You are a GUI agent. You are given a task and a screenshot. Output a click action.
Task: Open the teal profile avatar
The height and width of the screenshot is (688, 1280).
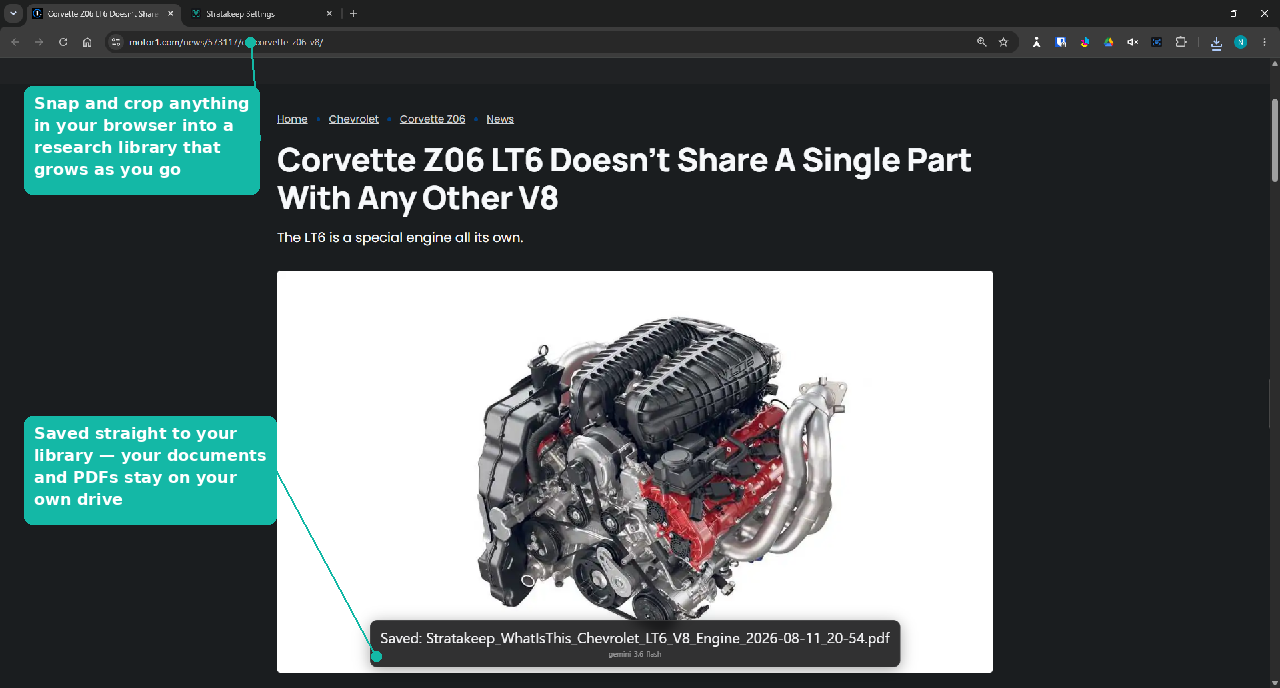1241,42
